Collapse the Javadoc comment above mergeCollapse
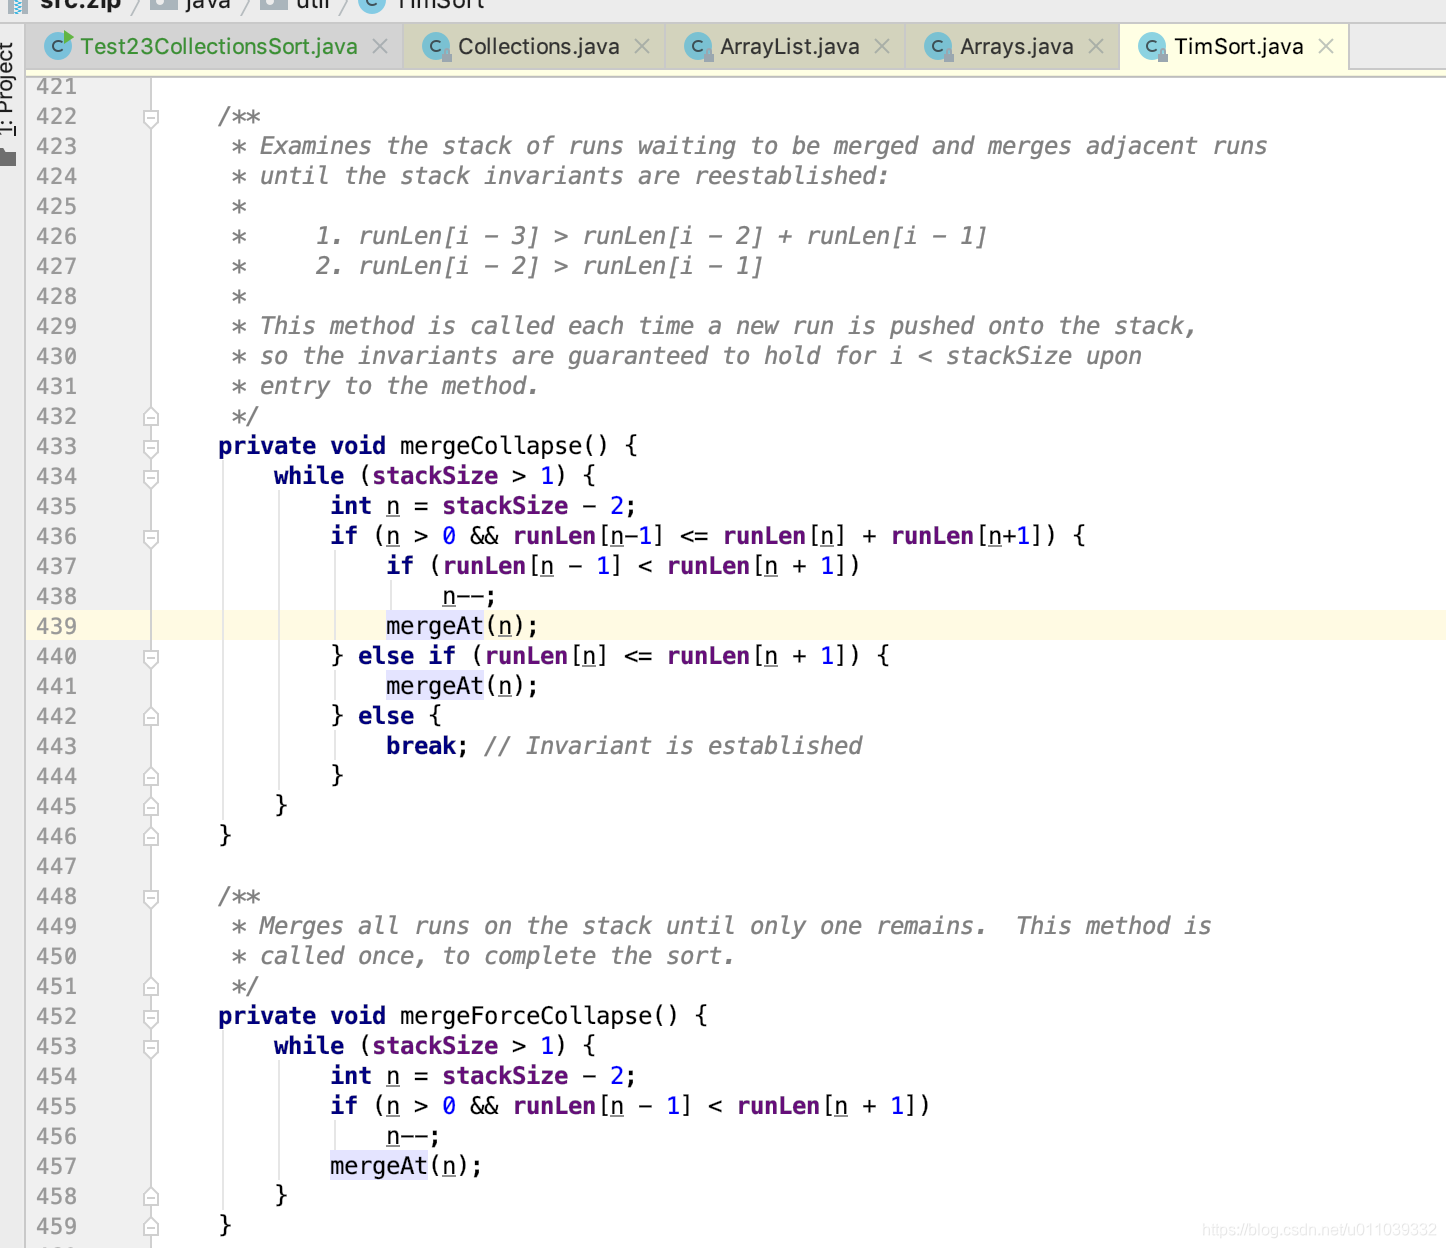This screenshot has height=1248, width=1446. (x=151, y=116)
